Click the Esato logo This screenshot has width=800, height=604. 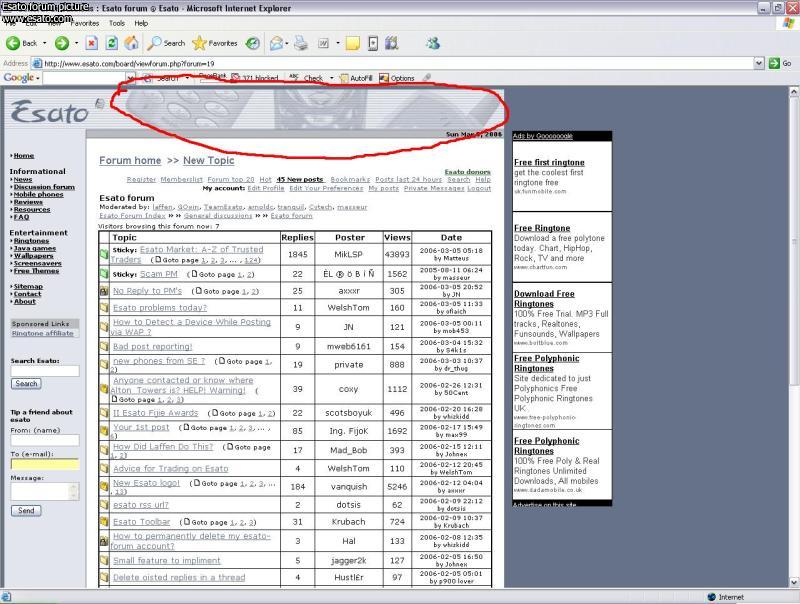point(49,112)
